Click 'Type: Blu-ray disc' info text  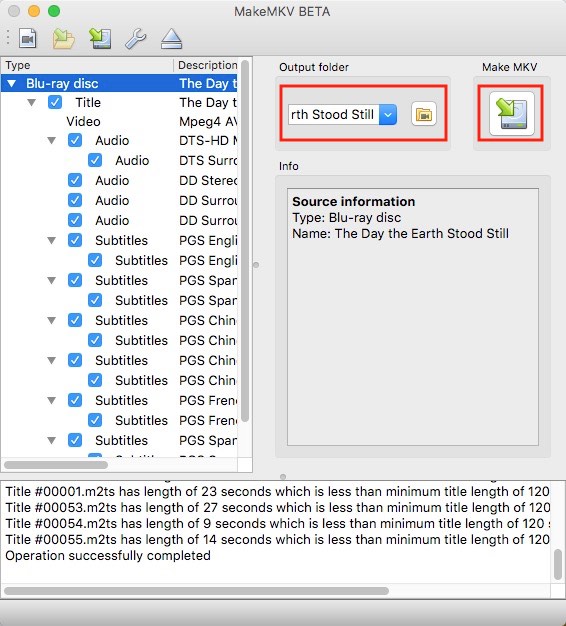(x=346, y=218)
